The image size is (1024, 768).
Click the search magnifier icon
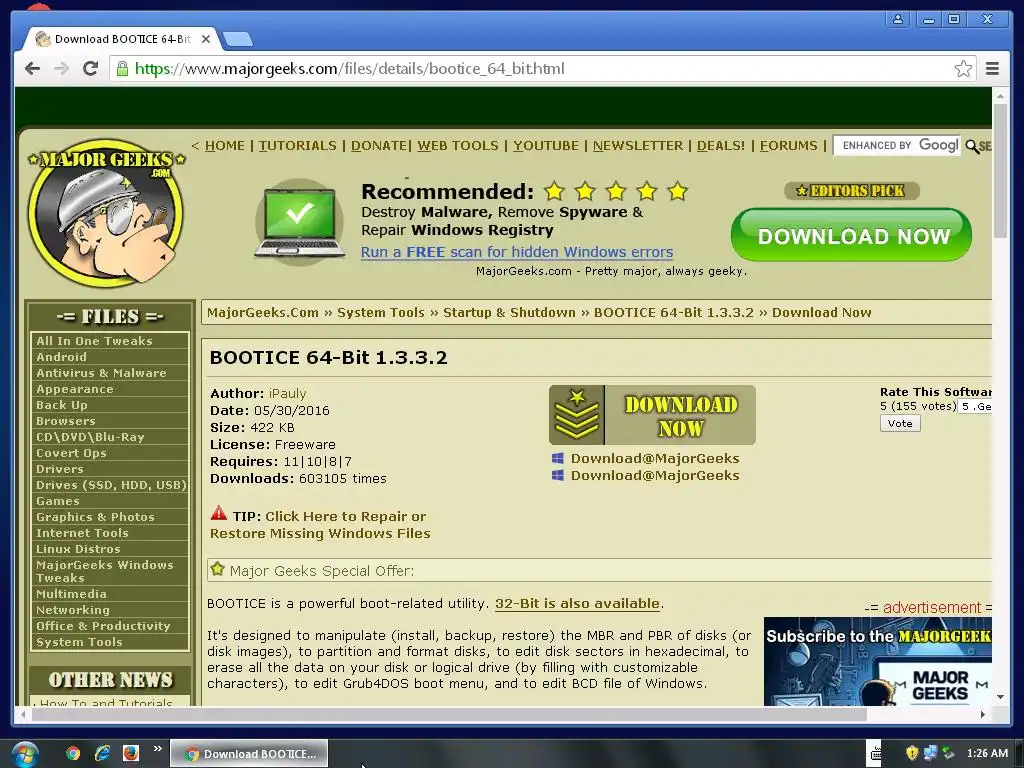[972, 146]
